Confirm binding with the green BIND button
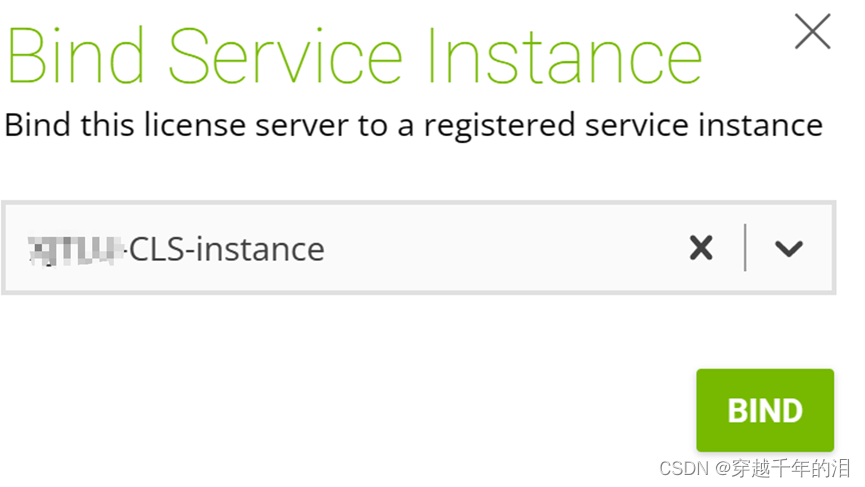 point(765,410)
